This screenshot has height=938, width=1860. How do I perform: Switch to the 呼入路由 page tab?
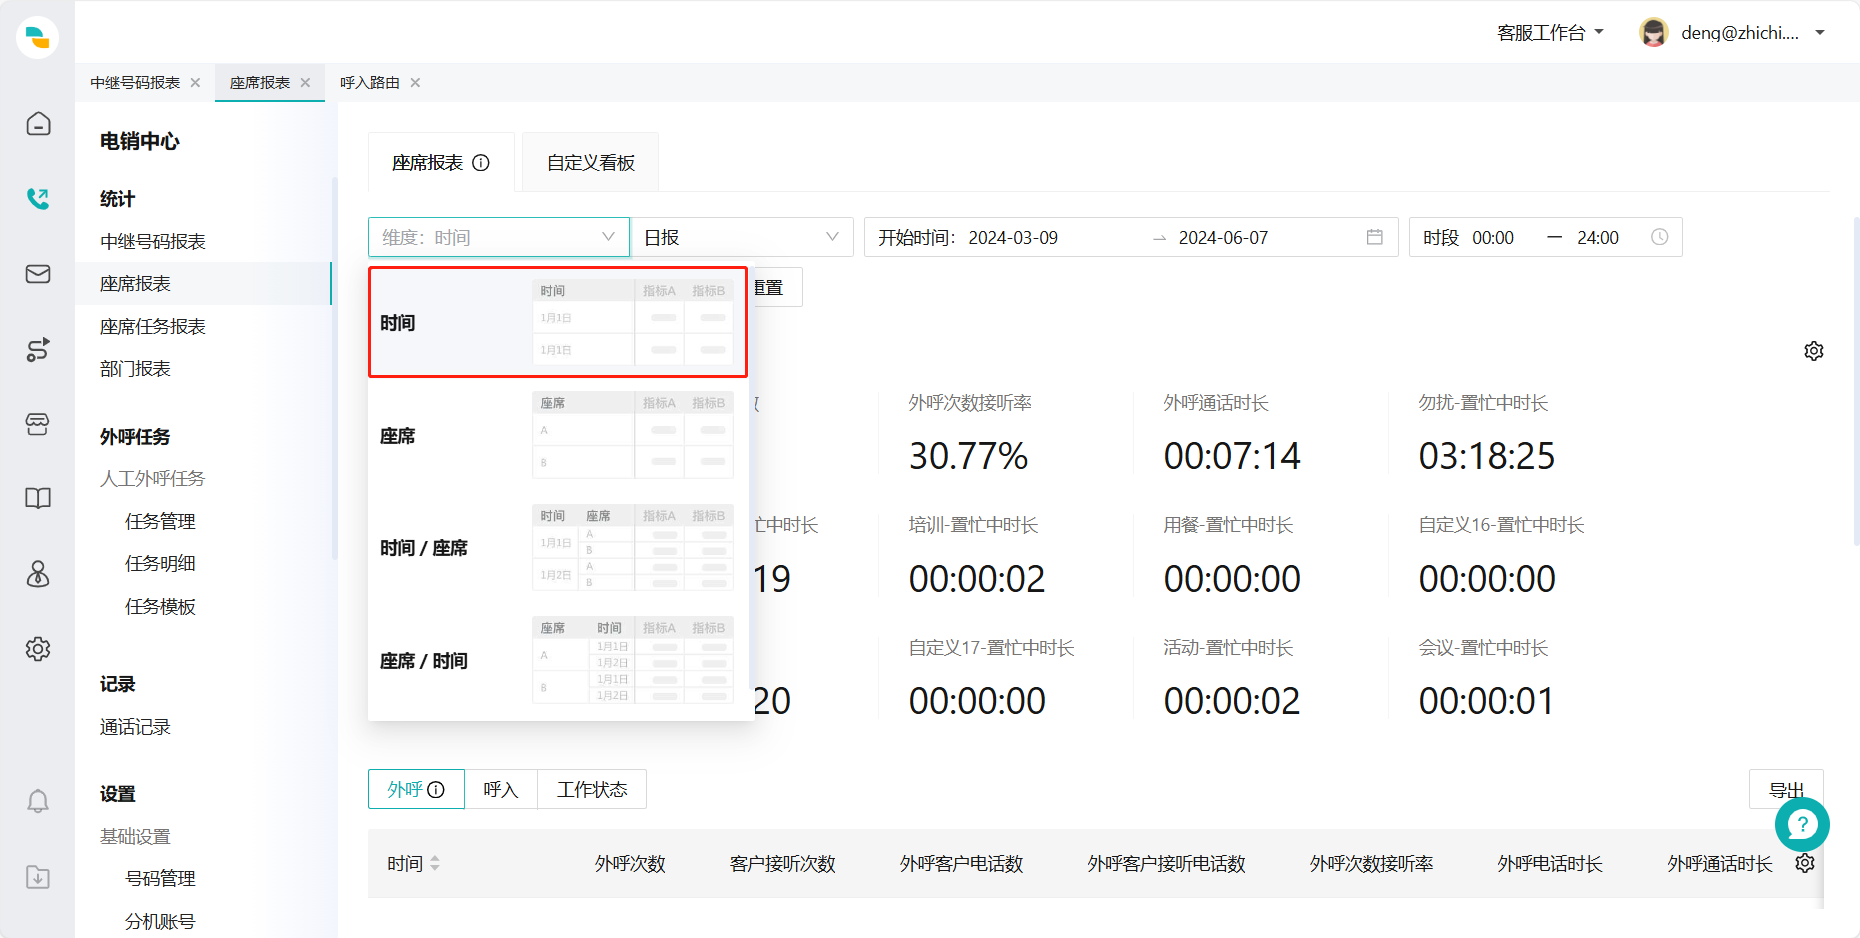[x=369, y=83]
